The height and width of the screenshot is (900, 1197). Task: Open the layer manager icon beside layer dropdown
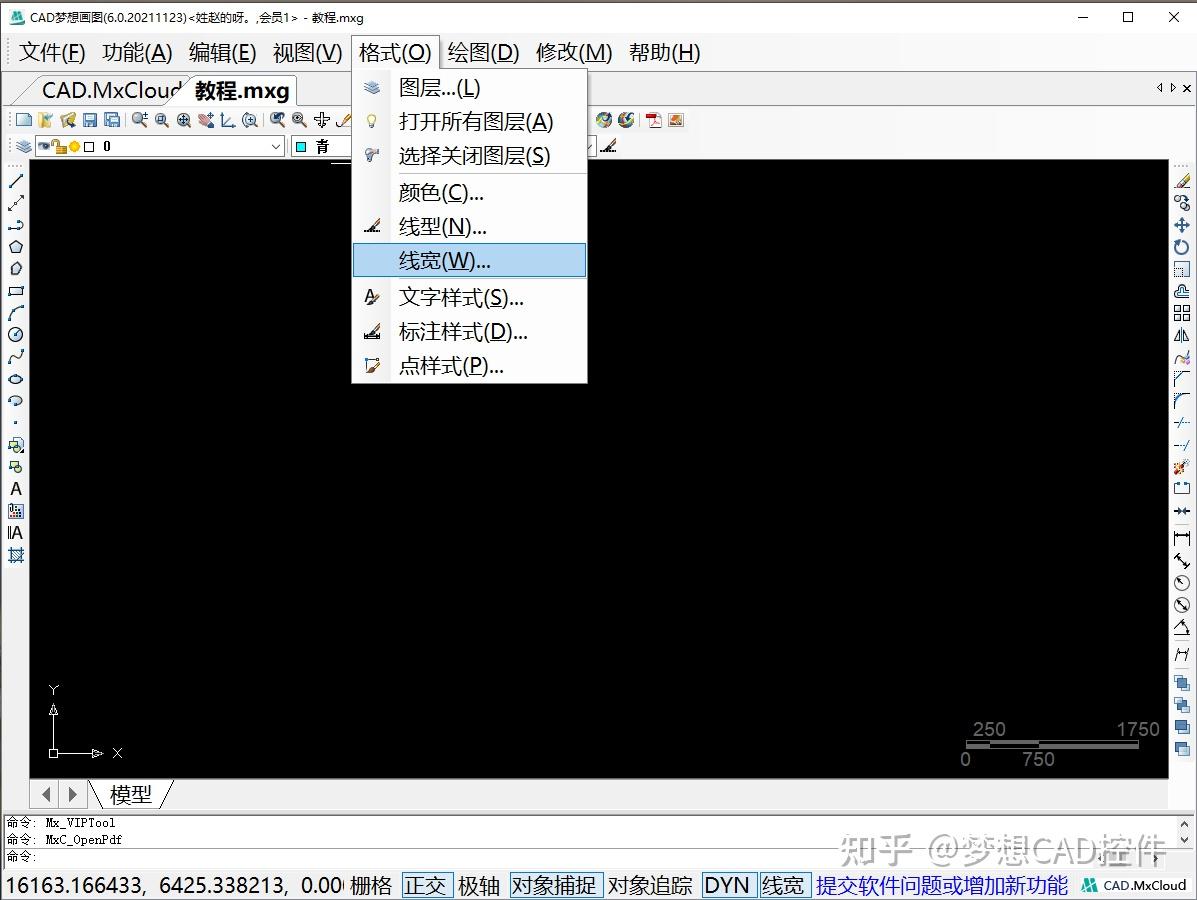[x=24, y=146]
